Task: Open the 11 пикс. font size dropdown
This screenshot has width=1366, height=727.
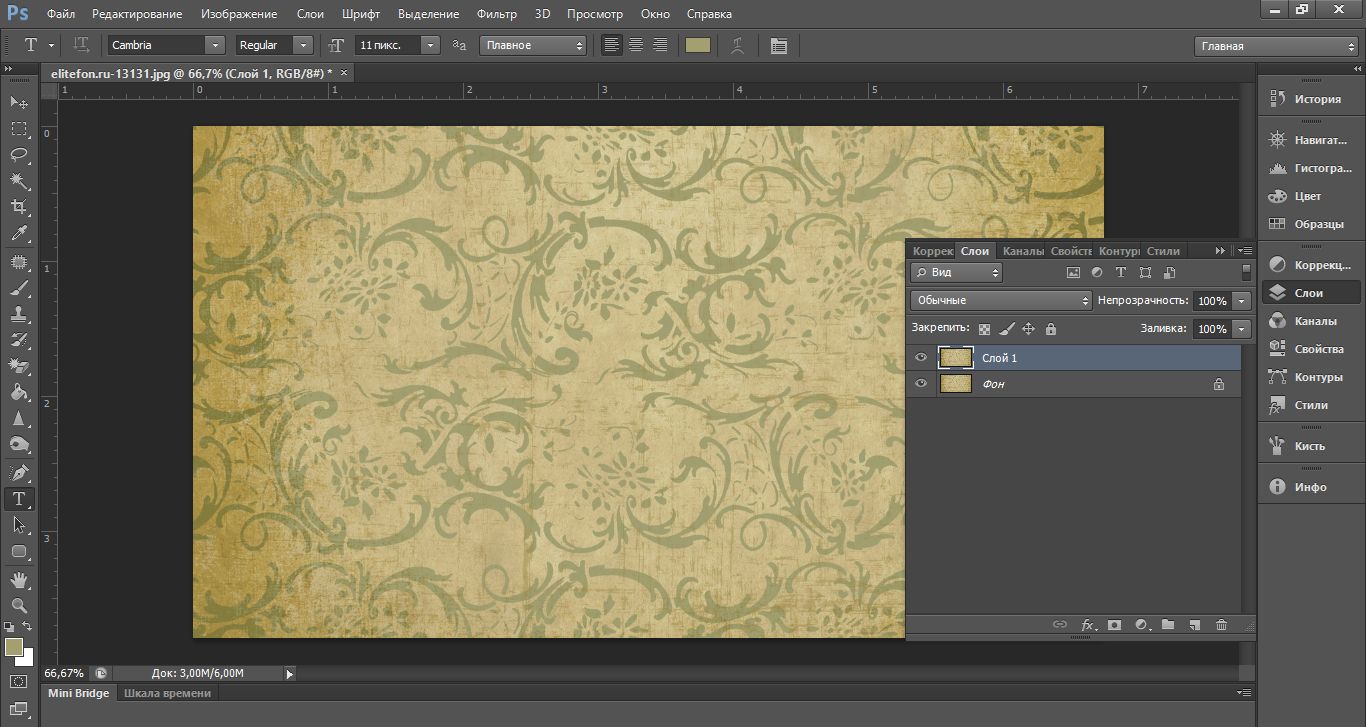Action: pyautogui.click(x=430, y=45)
